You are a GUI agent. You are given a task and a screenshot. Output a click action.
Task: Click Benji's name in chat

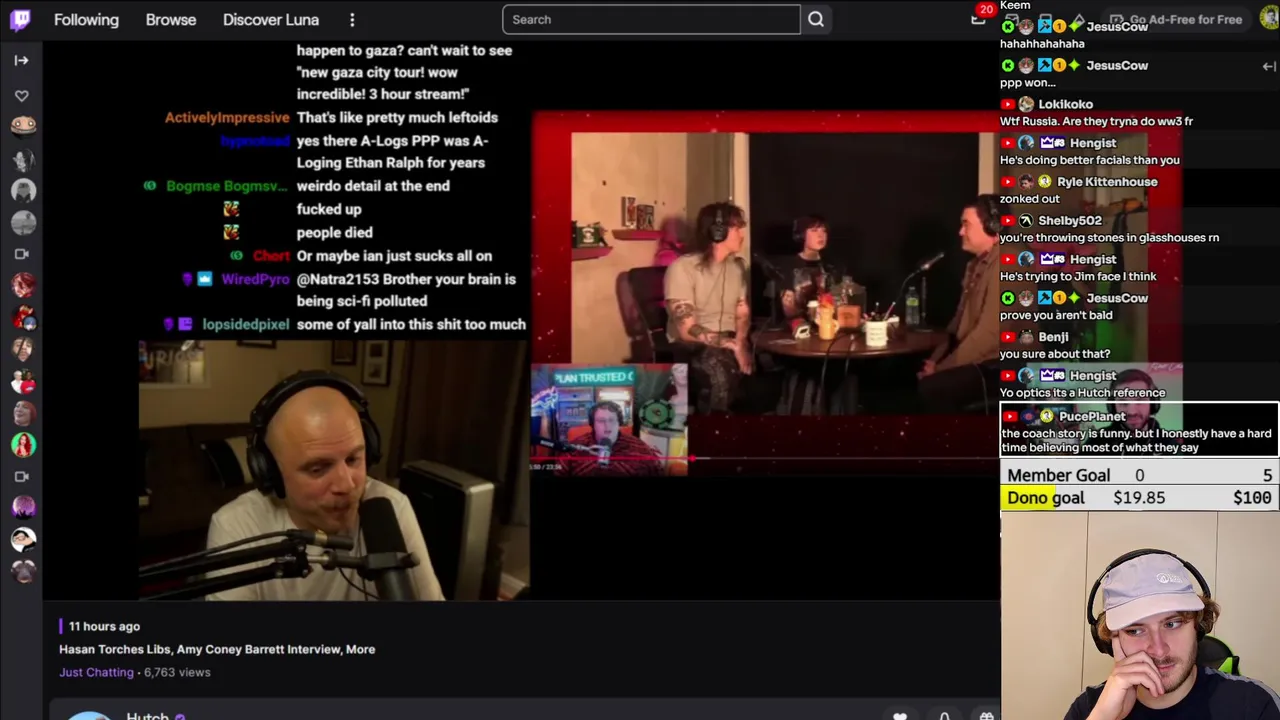coord(1053,337)
